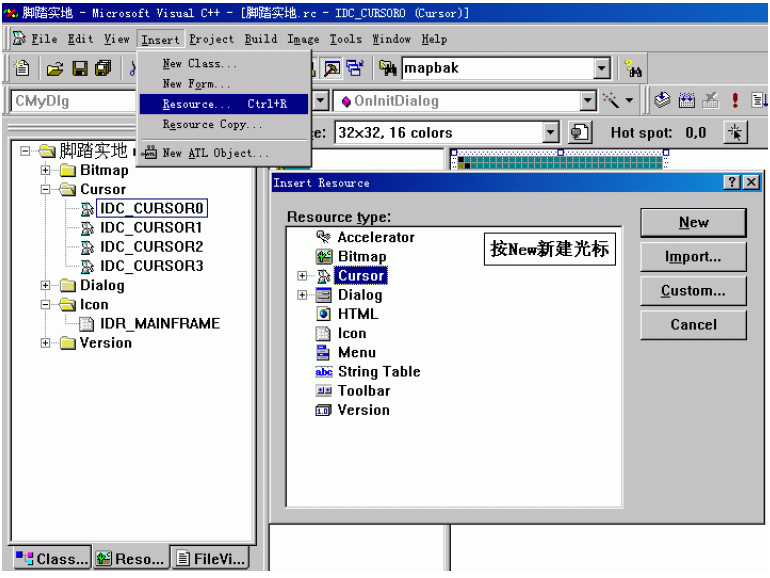
Task: Click the Compile stack icon
Action: [662, 101]
